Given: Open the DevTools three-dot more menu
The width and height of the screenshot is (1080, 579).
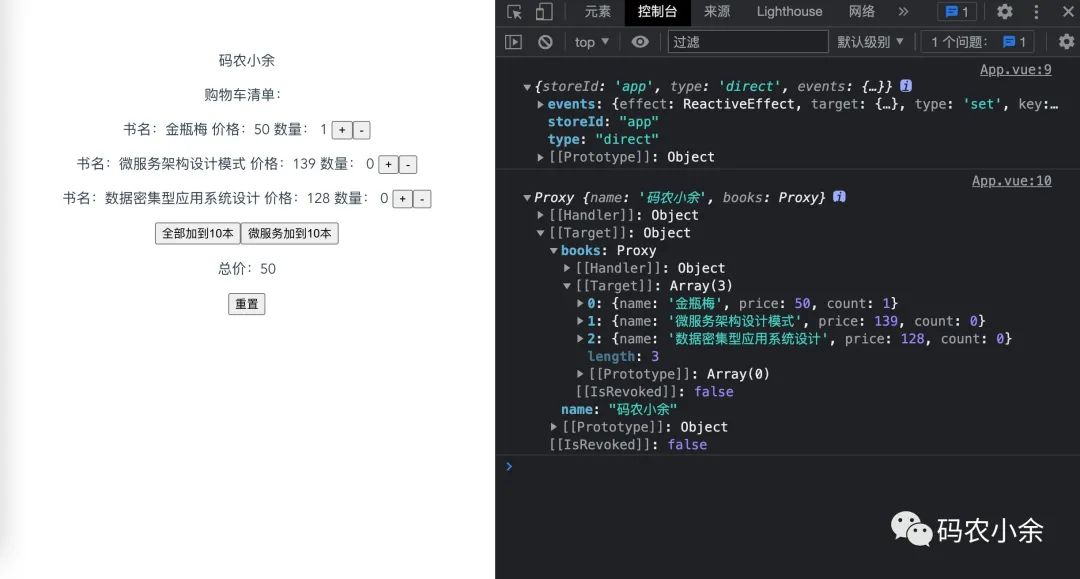Looking at the screenshot, I should tap(1036, 12).
